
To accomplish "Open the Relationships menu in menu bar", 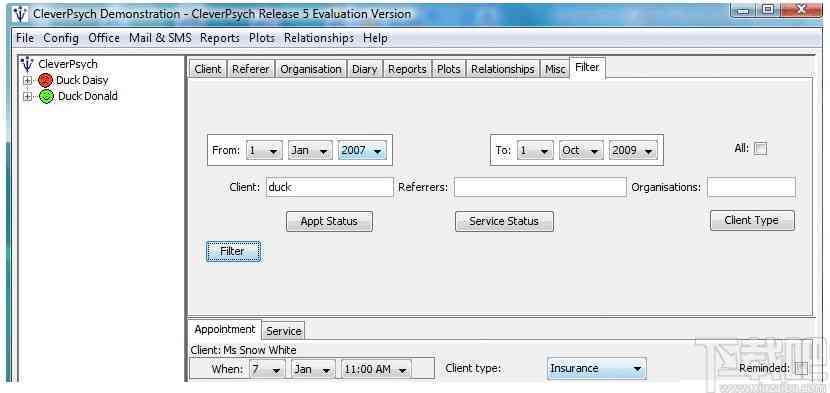I will (x=319, y=38).
